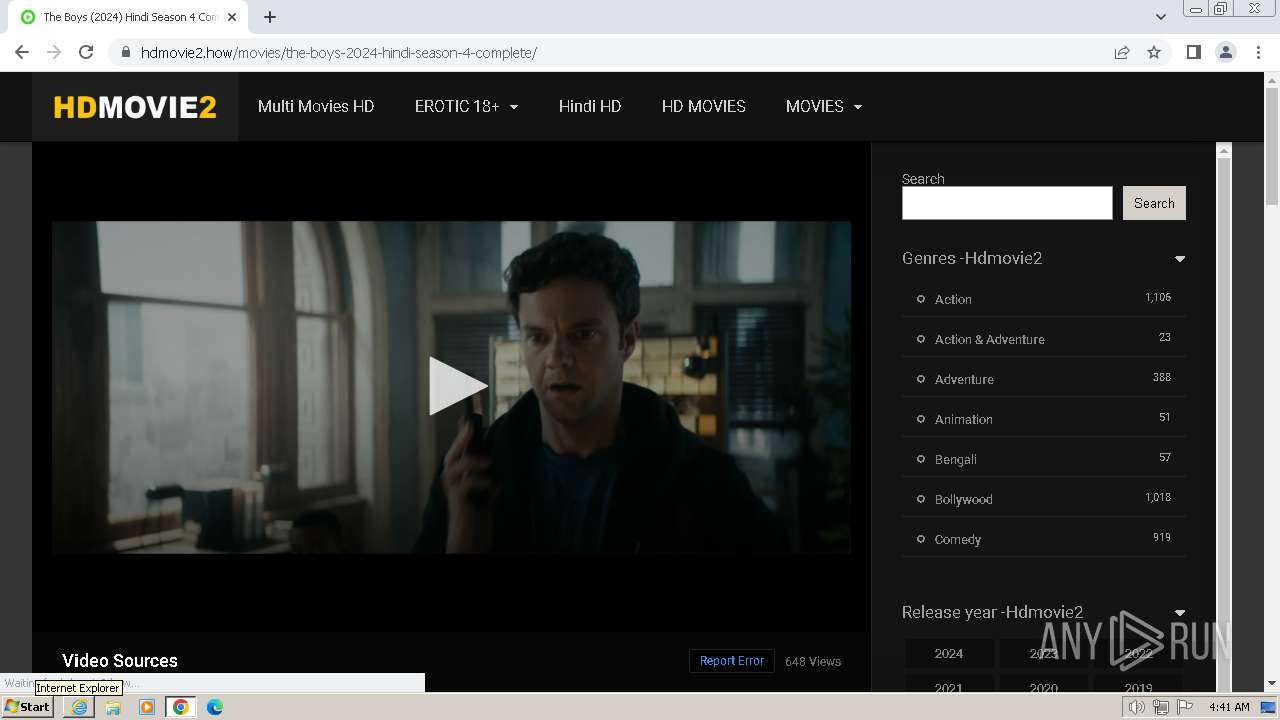Expand the MOVIES dropdown menu
This screenshot has height=720, width=1280.
coord(824,106)
